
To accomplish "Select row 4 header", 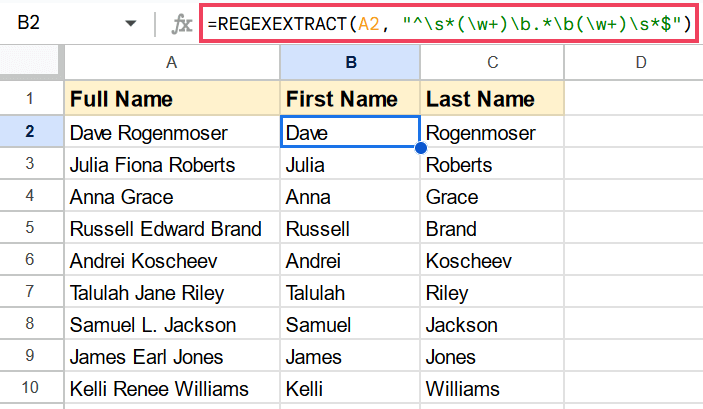I will pyautogui.click(x=31, y=196).
